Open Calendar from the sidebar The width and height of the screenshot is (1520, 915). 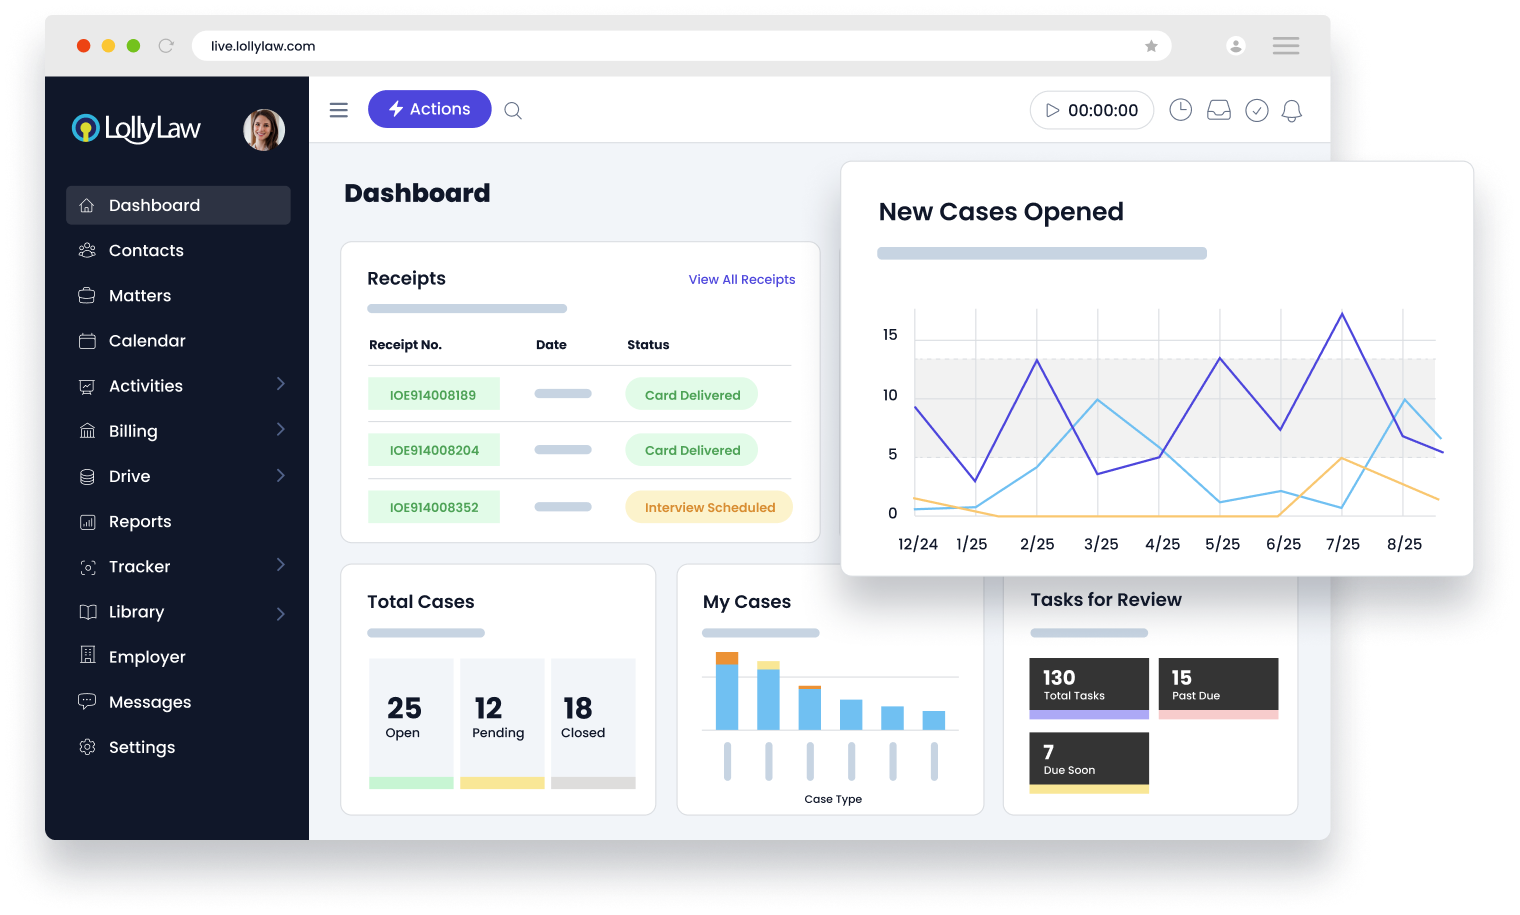pyautogui.click(x=147, y=341)
